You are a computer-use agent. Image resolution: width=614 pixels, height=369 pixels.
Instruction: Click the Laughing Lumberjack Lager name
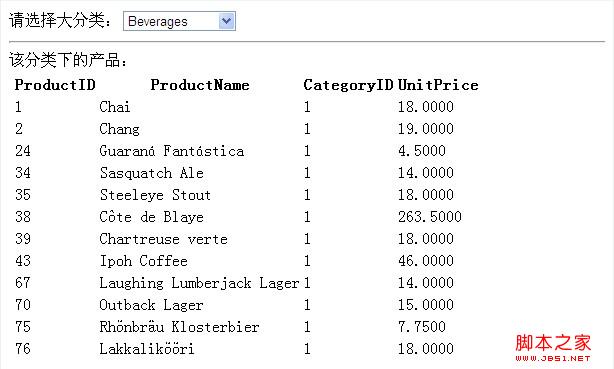tap(199, 283)
